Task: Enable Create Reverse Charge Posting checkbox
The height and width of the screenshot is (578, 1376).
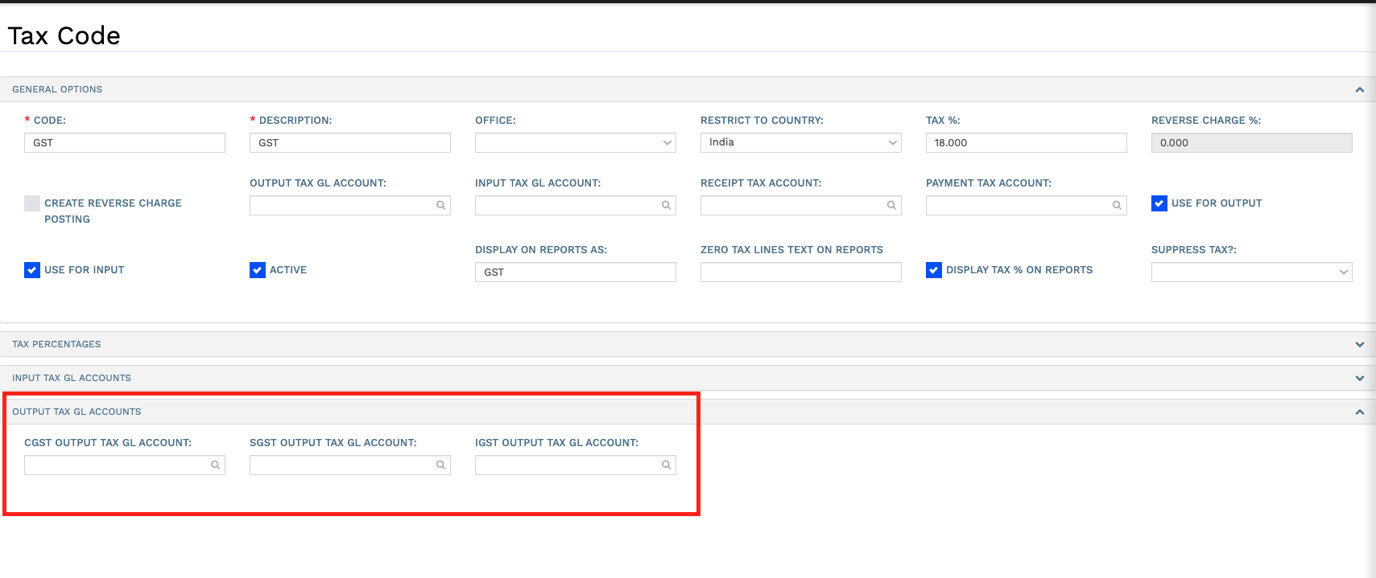Action: [32, 203]
